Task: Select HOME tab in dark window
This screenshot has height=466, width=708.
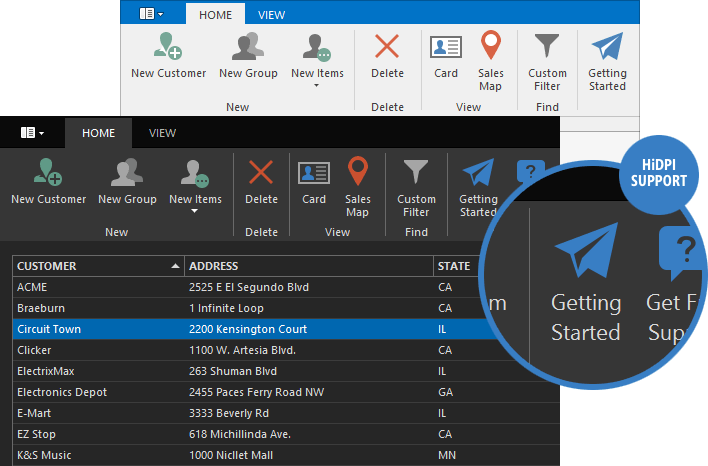Action: (98, 133)
